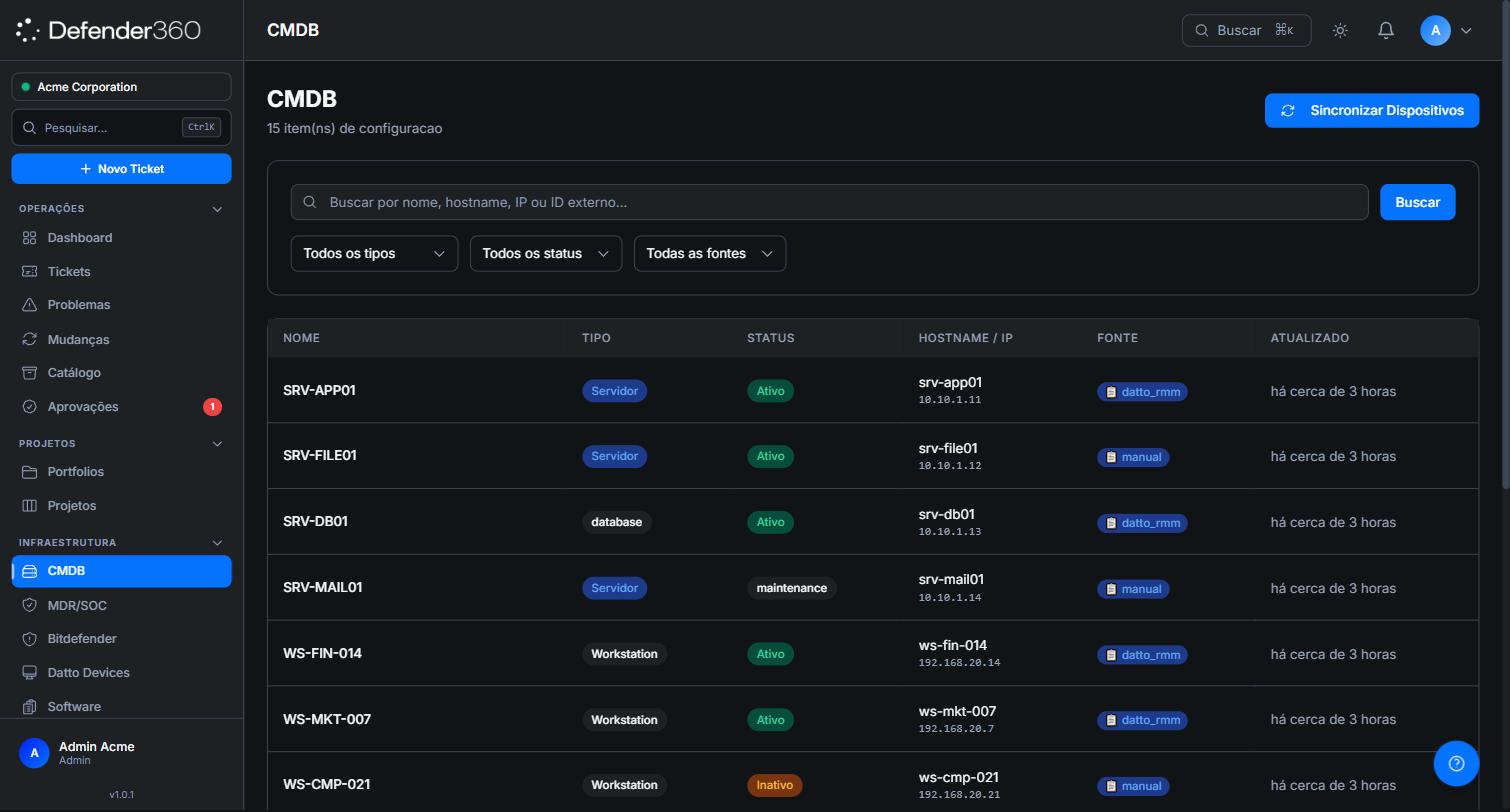
Task: Collapse the Infraestrutura sidebar section
Action: coord(217,542)
